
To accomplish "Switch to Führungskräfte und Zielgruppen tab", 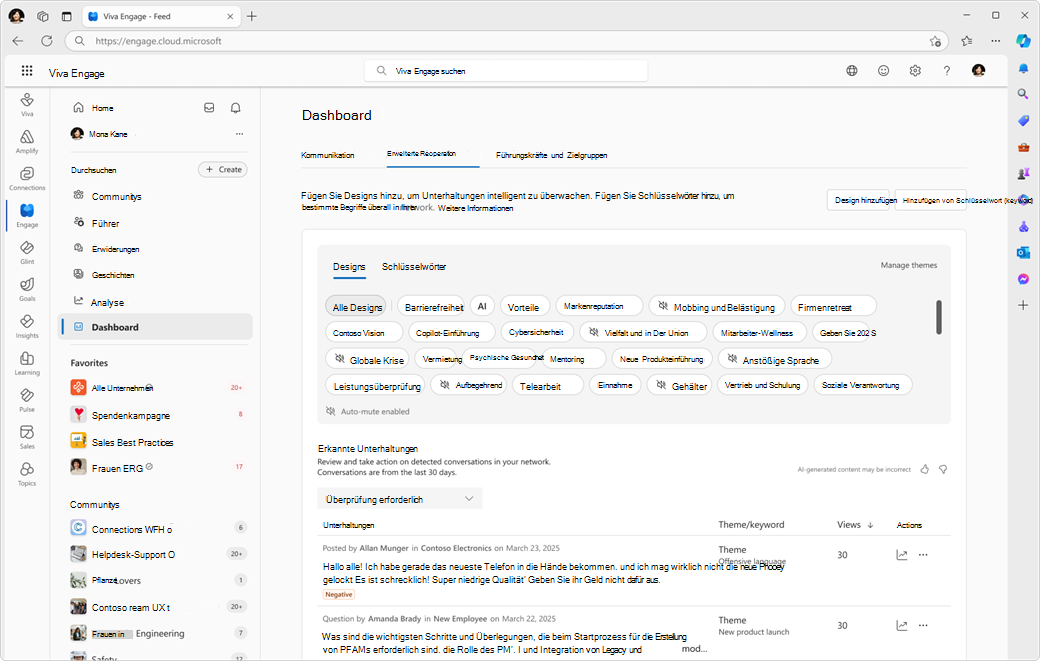I will 551,155.
